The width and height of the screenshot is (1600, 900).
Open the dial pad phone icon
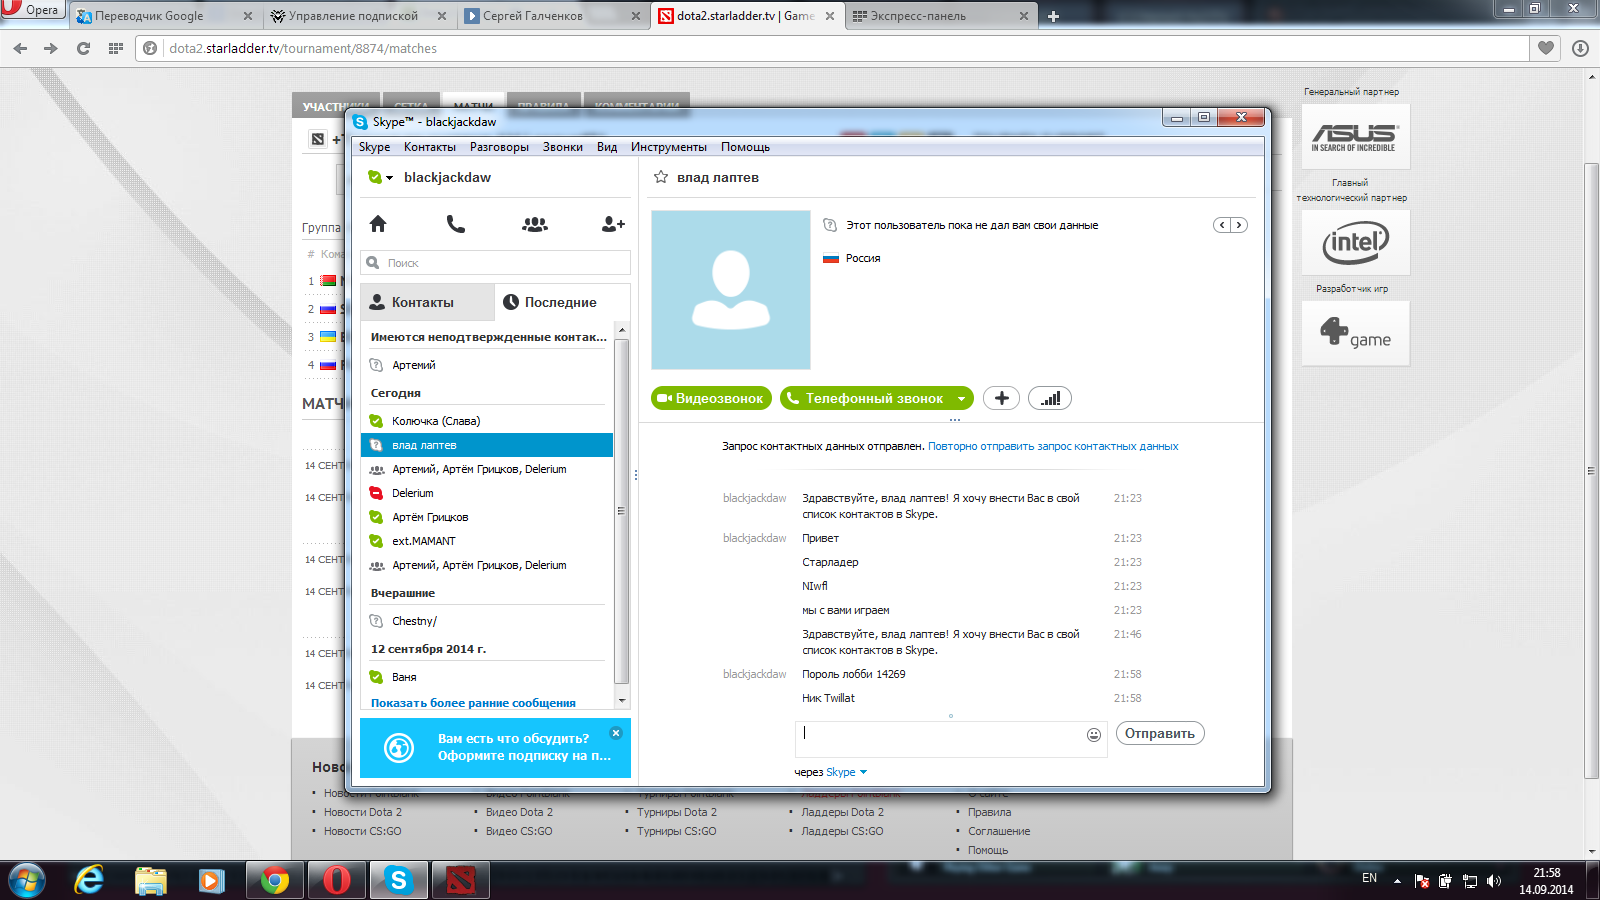coord(456,224)
